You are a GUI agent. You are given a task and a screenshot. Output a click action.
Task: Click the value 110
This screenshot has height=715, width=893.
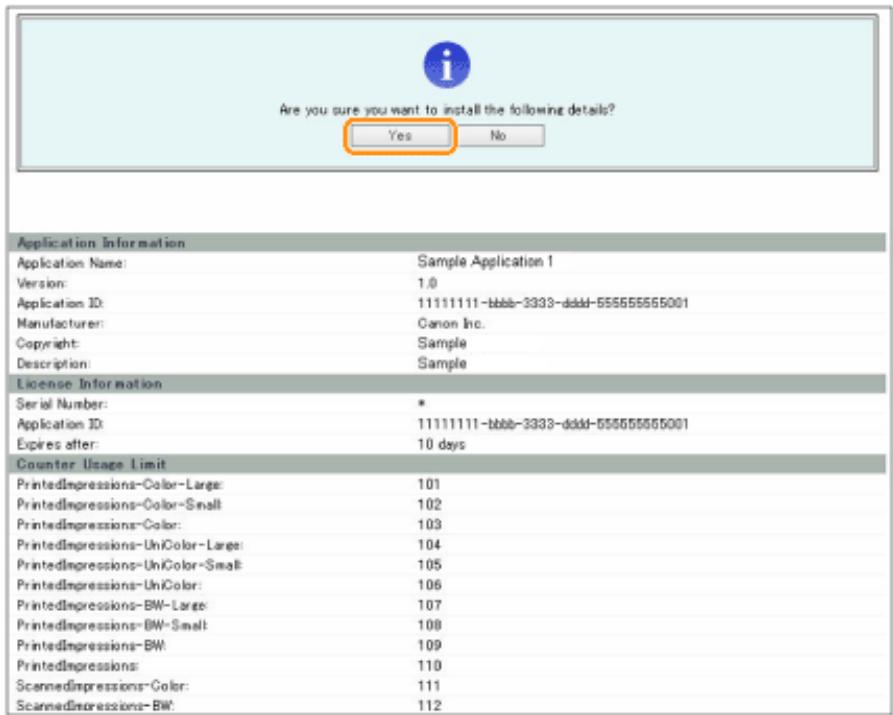[x=429, y=666]
